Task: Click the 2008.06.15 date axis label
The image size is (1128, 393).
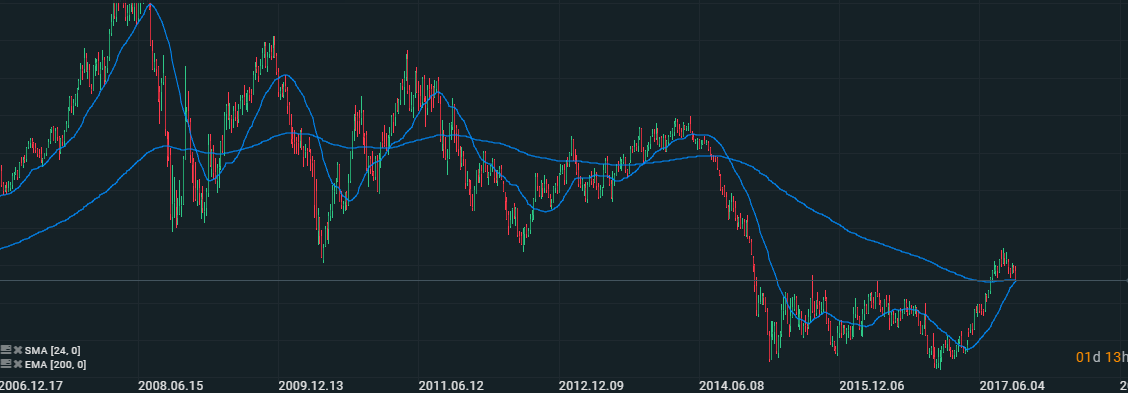Action: click(170, 385)
